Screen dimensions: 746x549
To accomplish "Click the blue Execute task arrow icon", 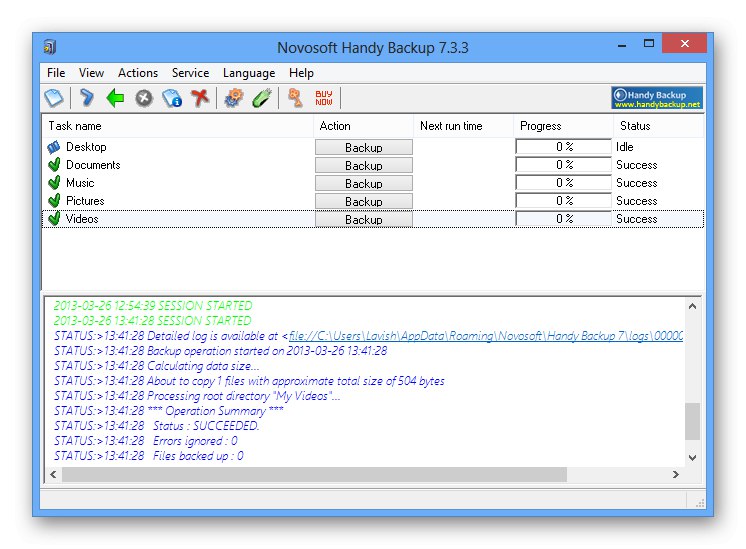I will pyautogui.click(x=87, y=98).
